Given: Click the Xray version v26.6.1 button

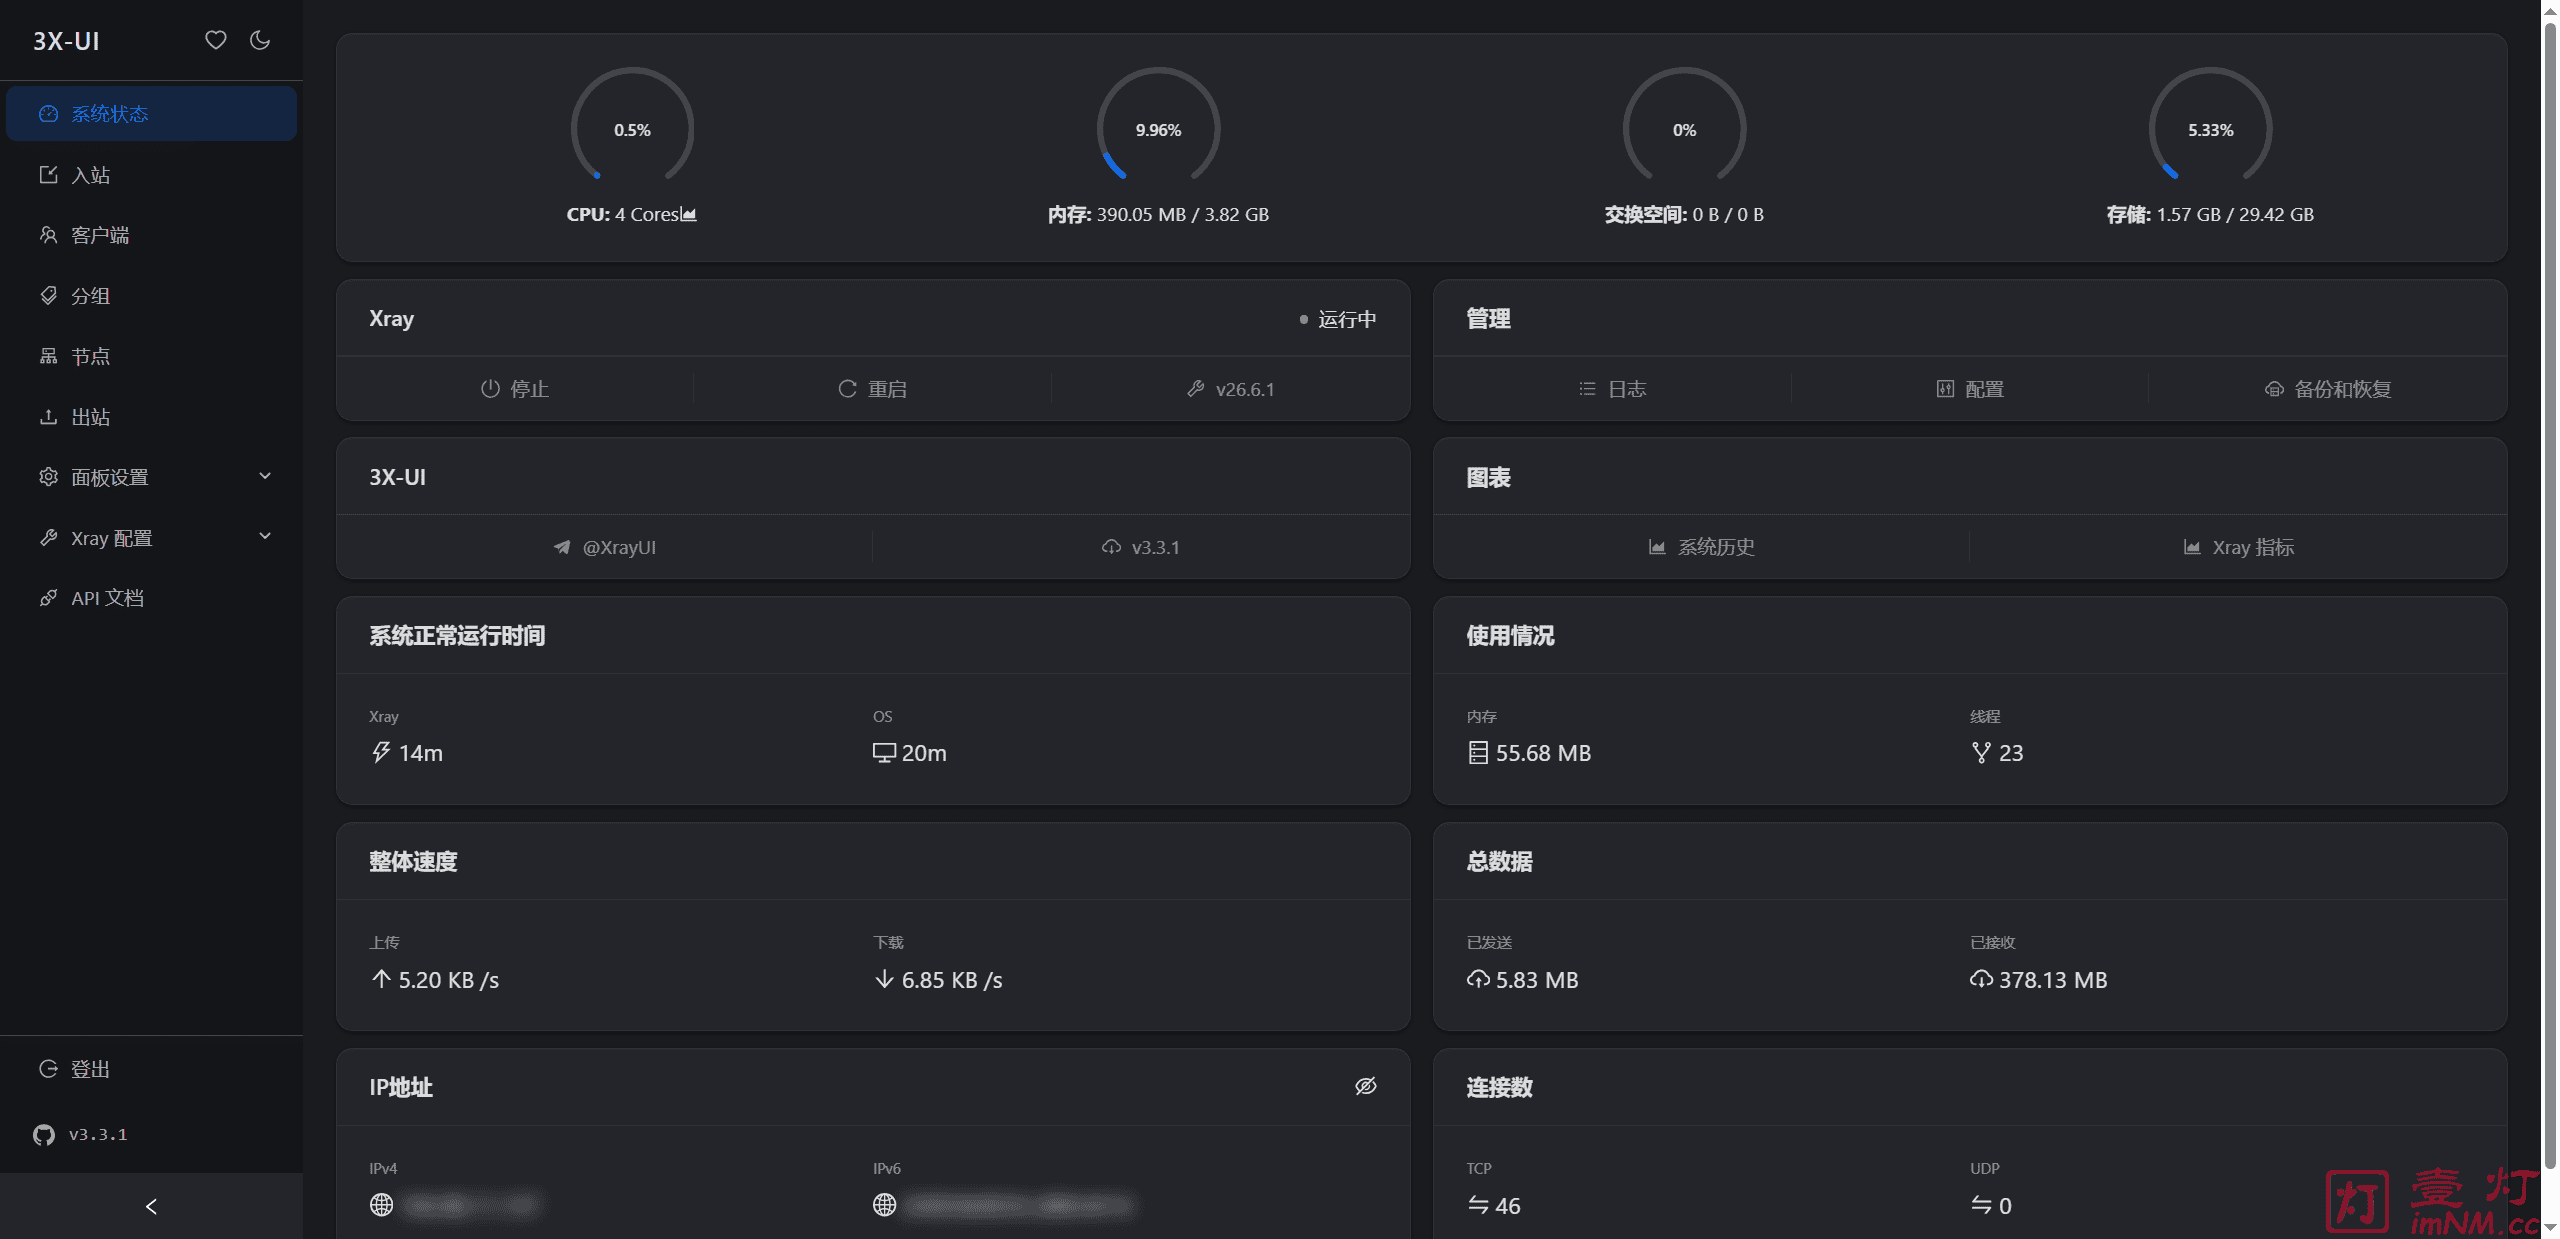Looking at the screenshot, I should pyautogui.click(x=1231, y=389).
